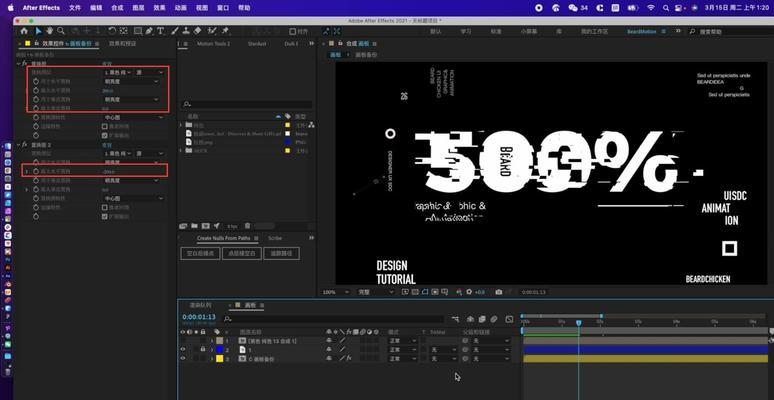Open the blend mode dropdown for layer 1
The width and height of the screenshot is (774, 400).
(x=402, y=341)
